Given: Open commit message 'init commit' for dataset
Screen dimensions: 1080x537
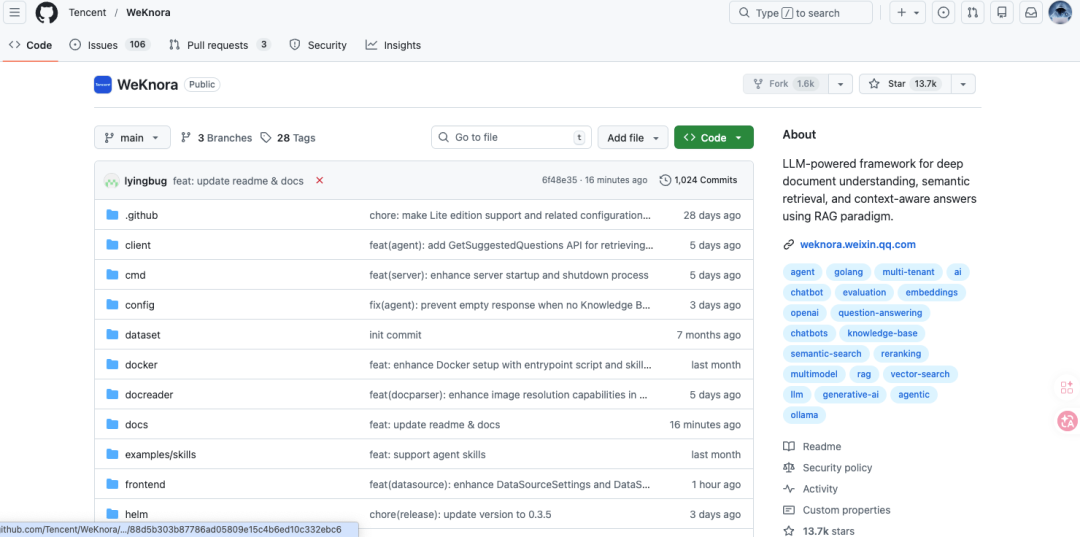Looking at the screenshot, I should pos(395,335).
